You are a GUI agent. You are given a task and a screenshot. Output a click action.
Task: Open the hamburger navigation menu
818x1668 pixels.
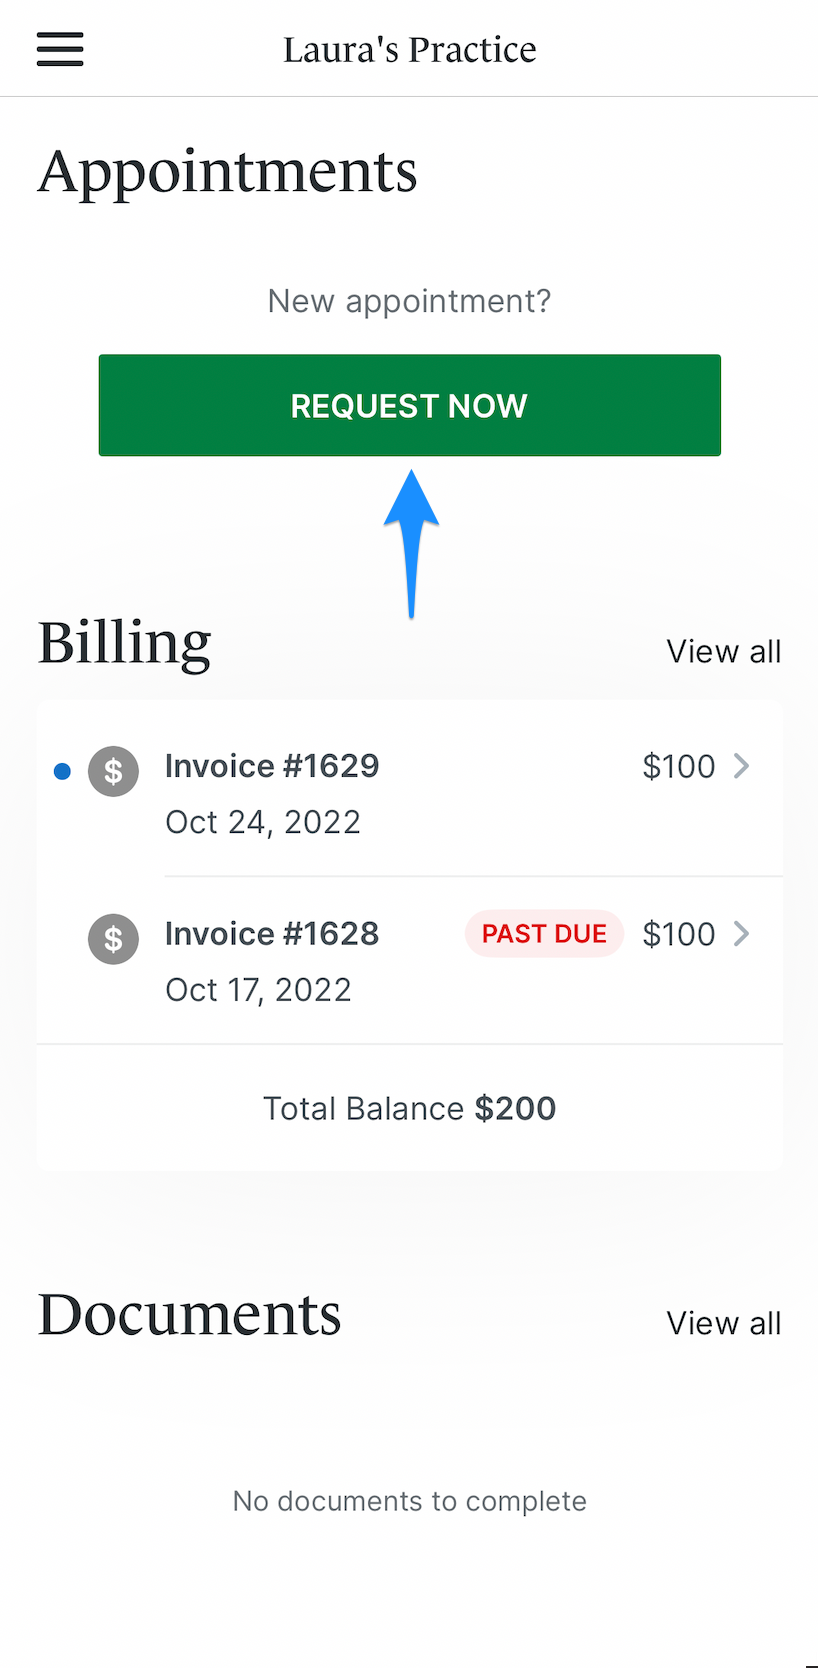click(x=59, y=48)
